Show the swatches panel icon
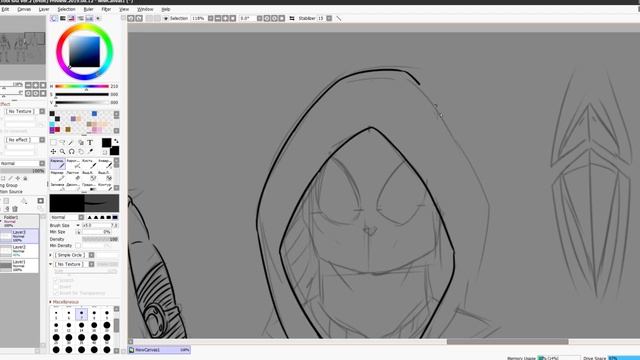 89,18
